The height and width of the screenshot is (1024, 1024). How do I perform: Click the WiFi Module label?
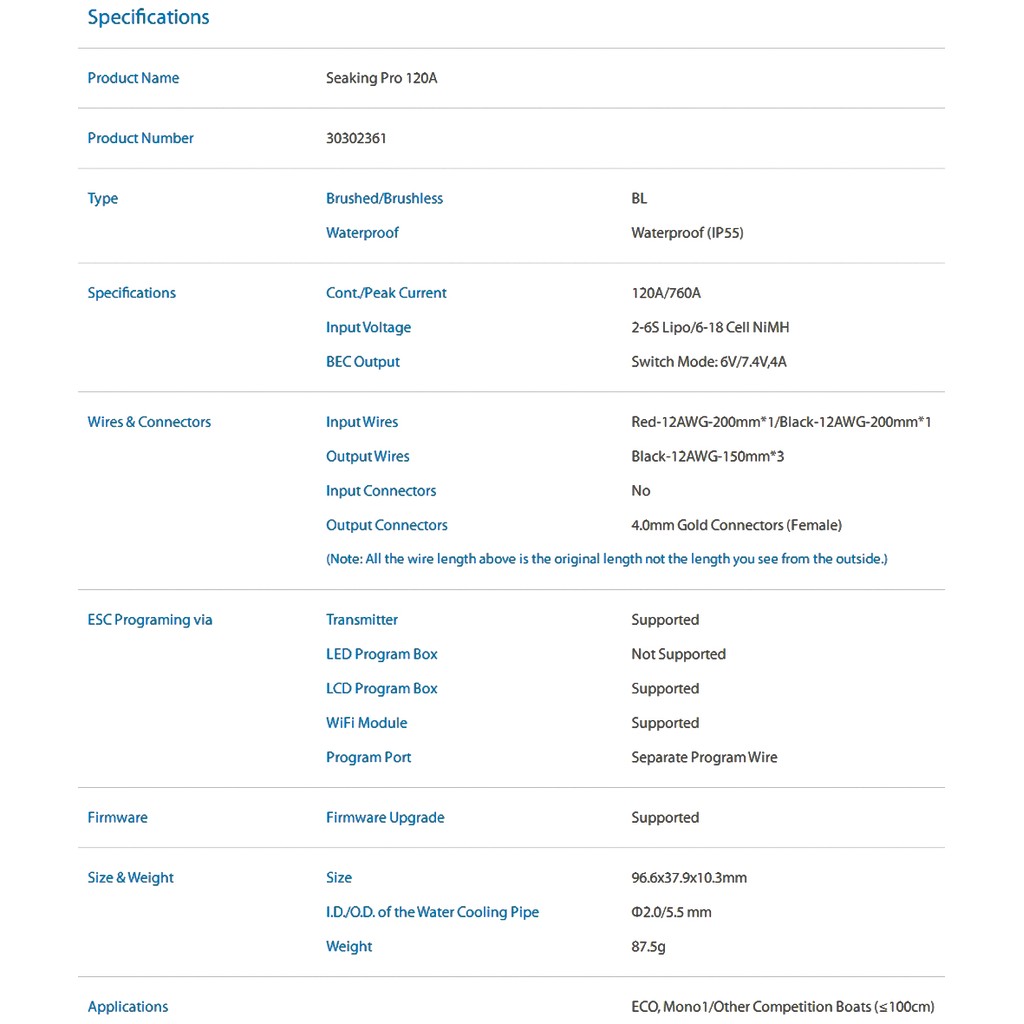pos(366,723)
